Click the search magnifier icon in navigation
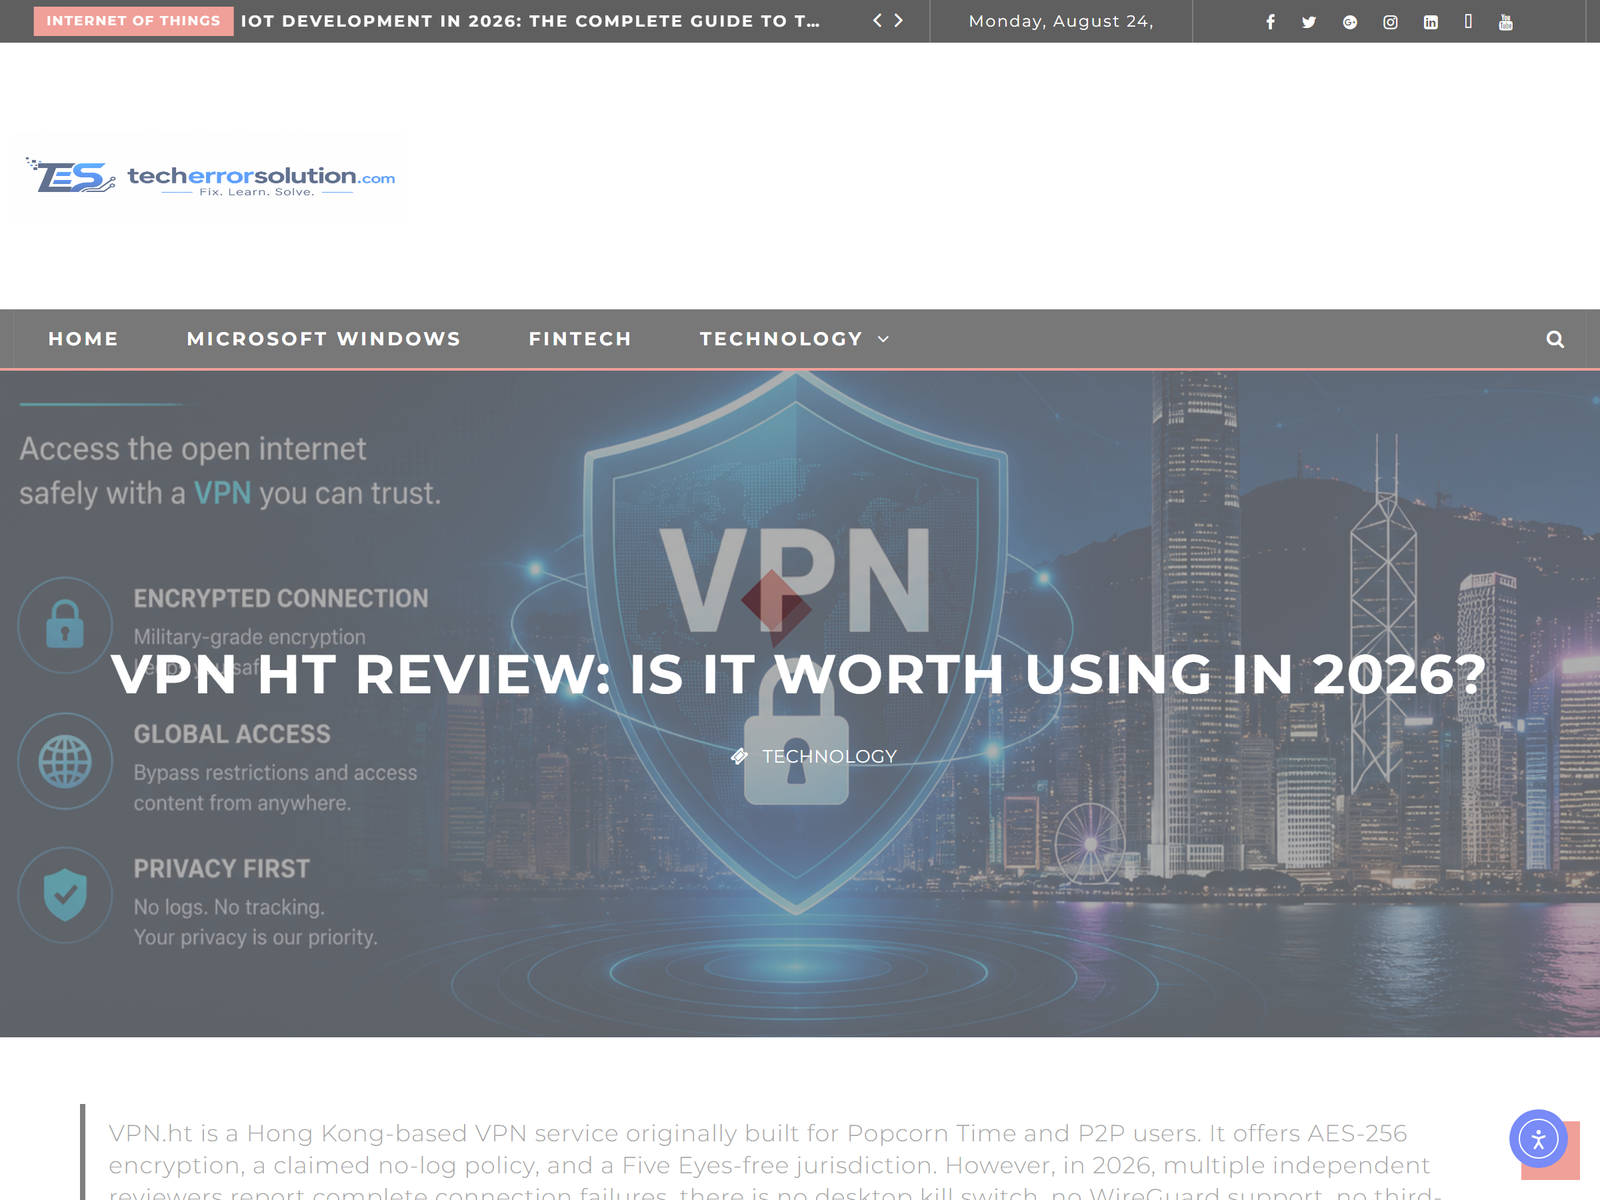The image size is (1600, 1200). (x=1555, y=339)
